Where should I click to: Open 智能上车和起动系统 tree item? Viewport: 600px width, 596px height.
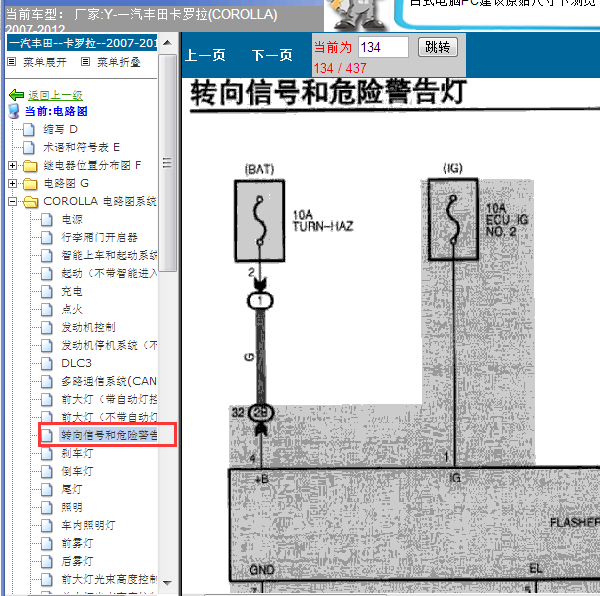[x=109, y=256]
